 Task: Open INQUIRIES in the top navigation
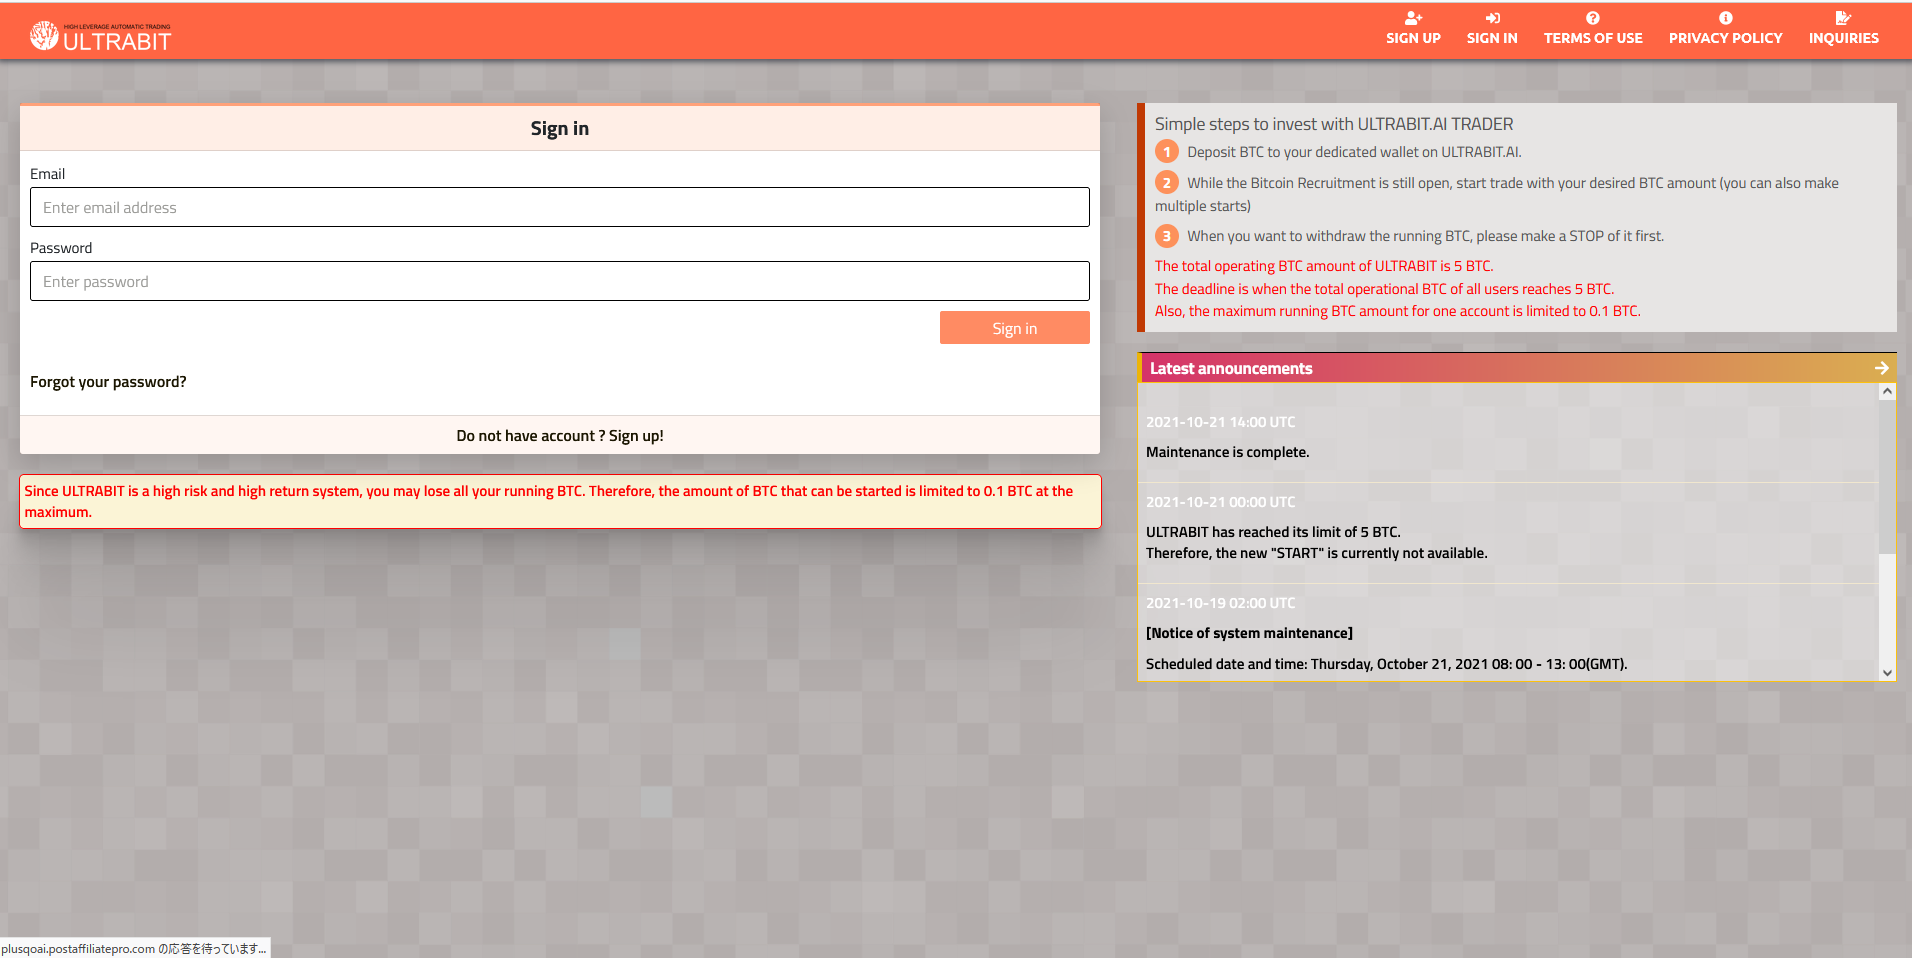pyautogui.click(x=1843, y=38)
